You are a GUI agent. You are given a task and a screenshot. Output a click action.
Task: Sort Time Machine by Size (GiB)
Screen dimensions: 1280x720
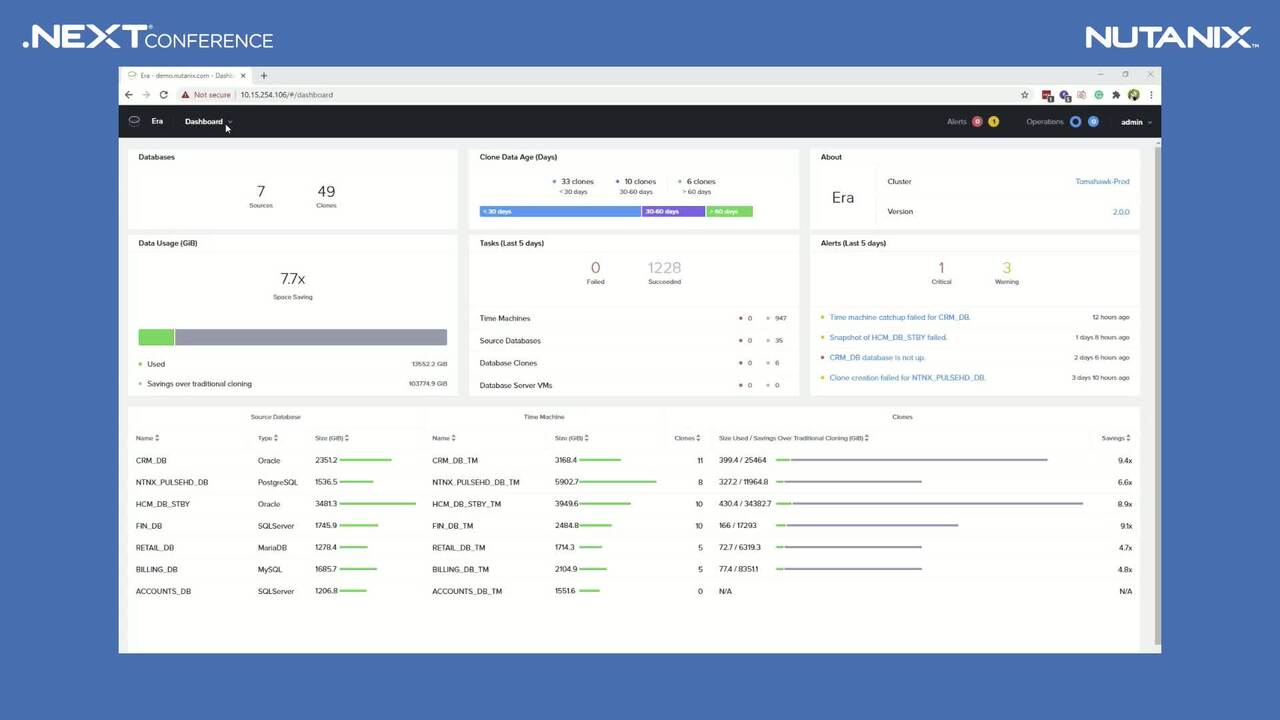(x=572, y=438)
